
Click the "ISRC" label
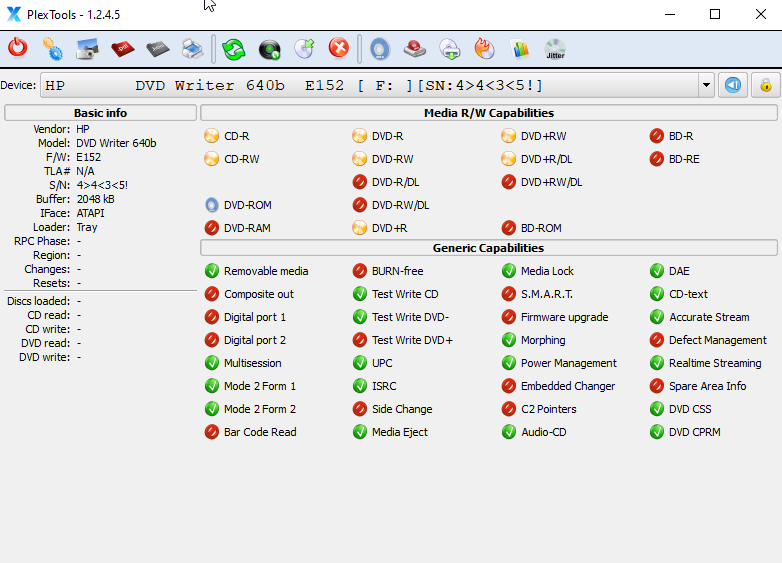384,386
